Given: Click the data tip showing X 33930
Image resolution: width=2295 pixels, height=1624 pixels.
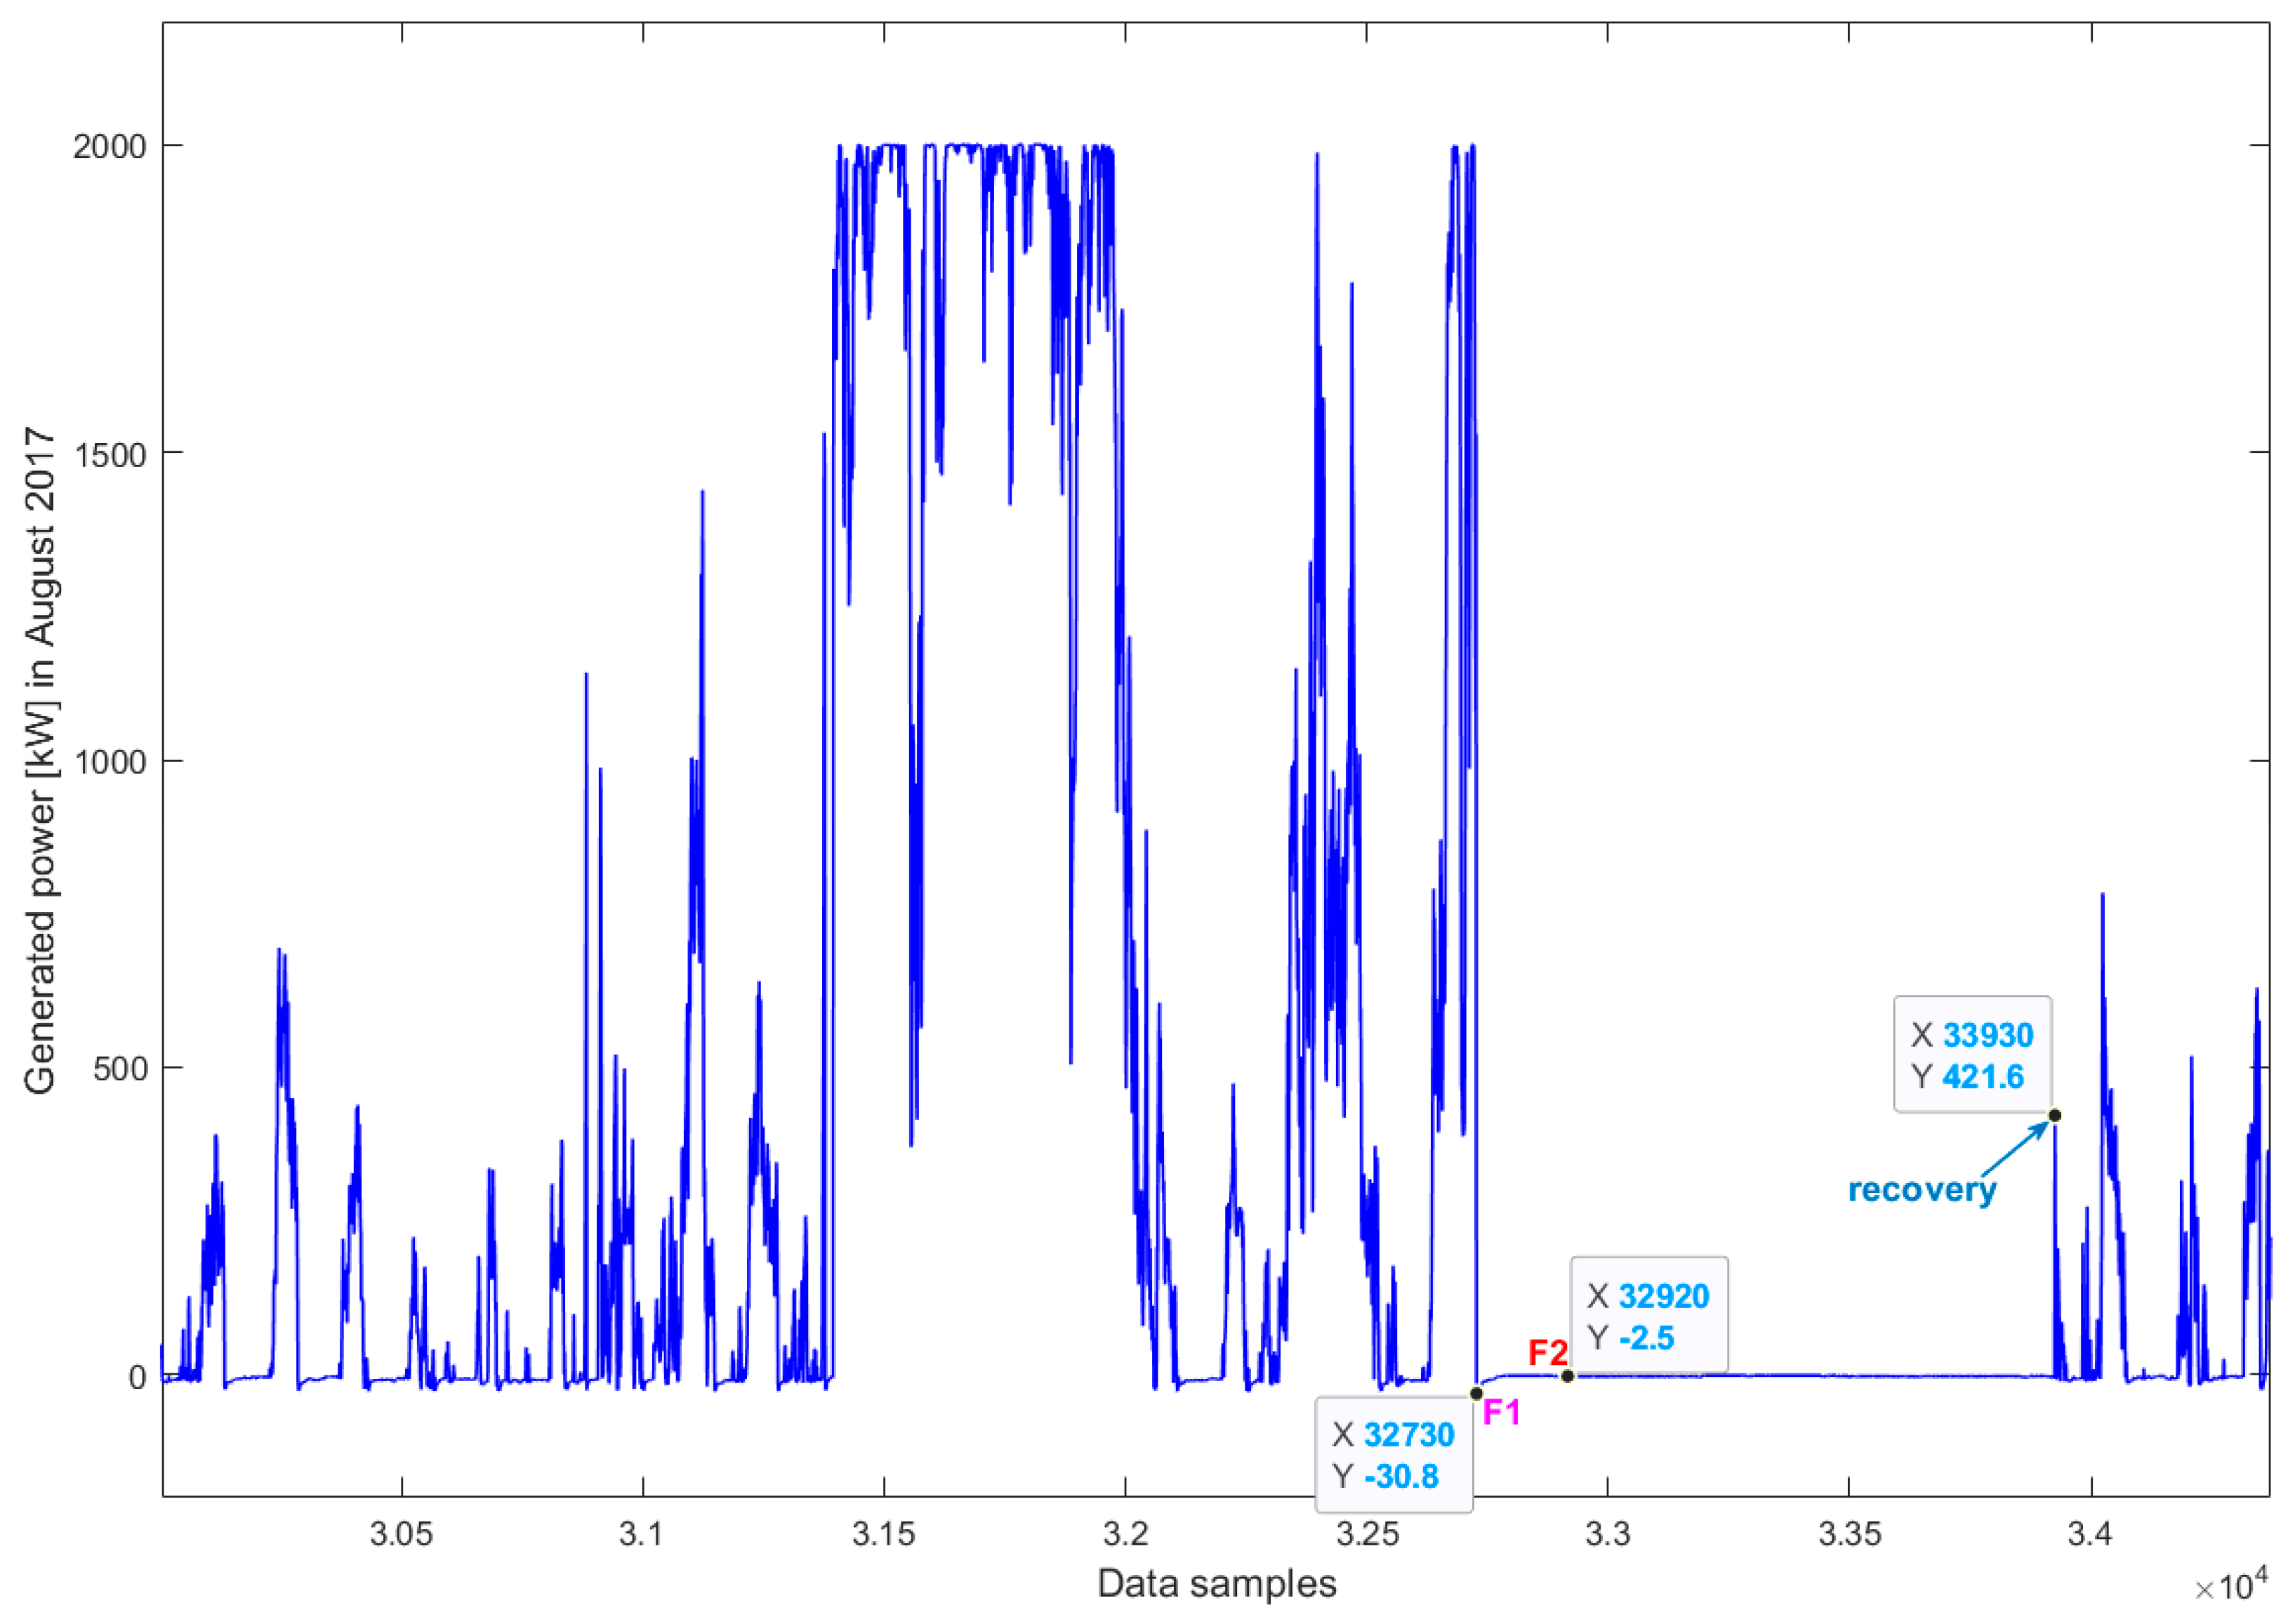Looking at the screenshot, I should 1973,1055.
